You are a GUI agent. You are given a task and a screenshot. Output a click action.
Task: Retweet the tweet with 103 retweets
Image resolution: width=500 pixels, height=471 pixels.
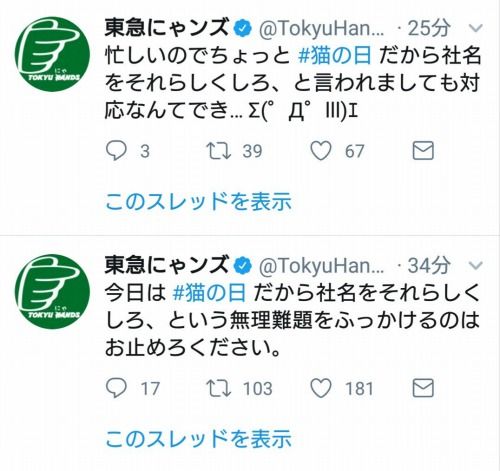click(219, 388)
